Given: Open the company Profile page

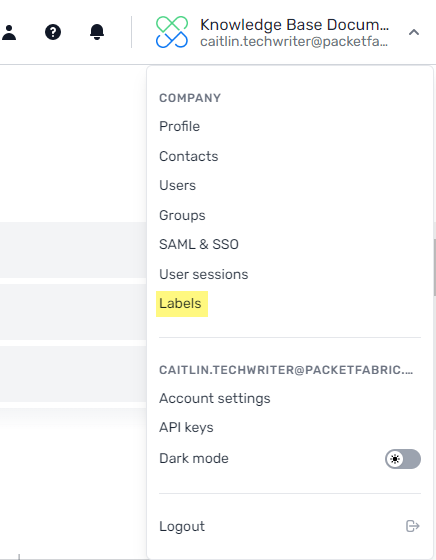Looking at the screenshot, I should (x=180, y=126).
